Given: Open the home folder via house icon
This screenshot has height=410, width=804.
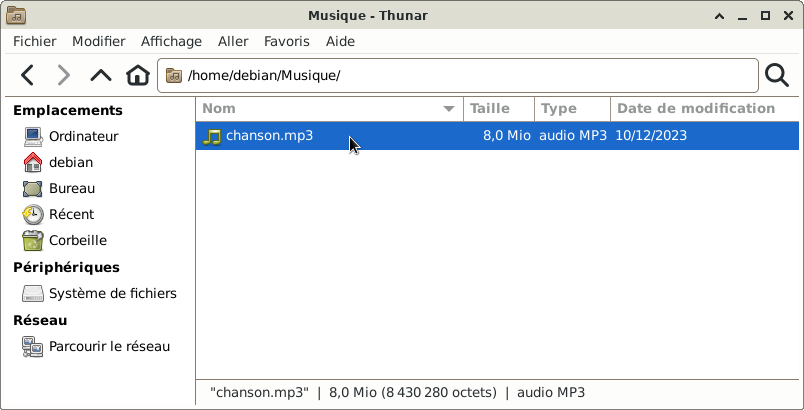Looking at the screenshot, I should point(137,75).
